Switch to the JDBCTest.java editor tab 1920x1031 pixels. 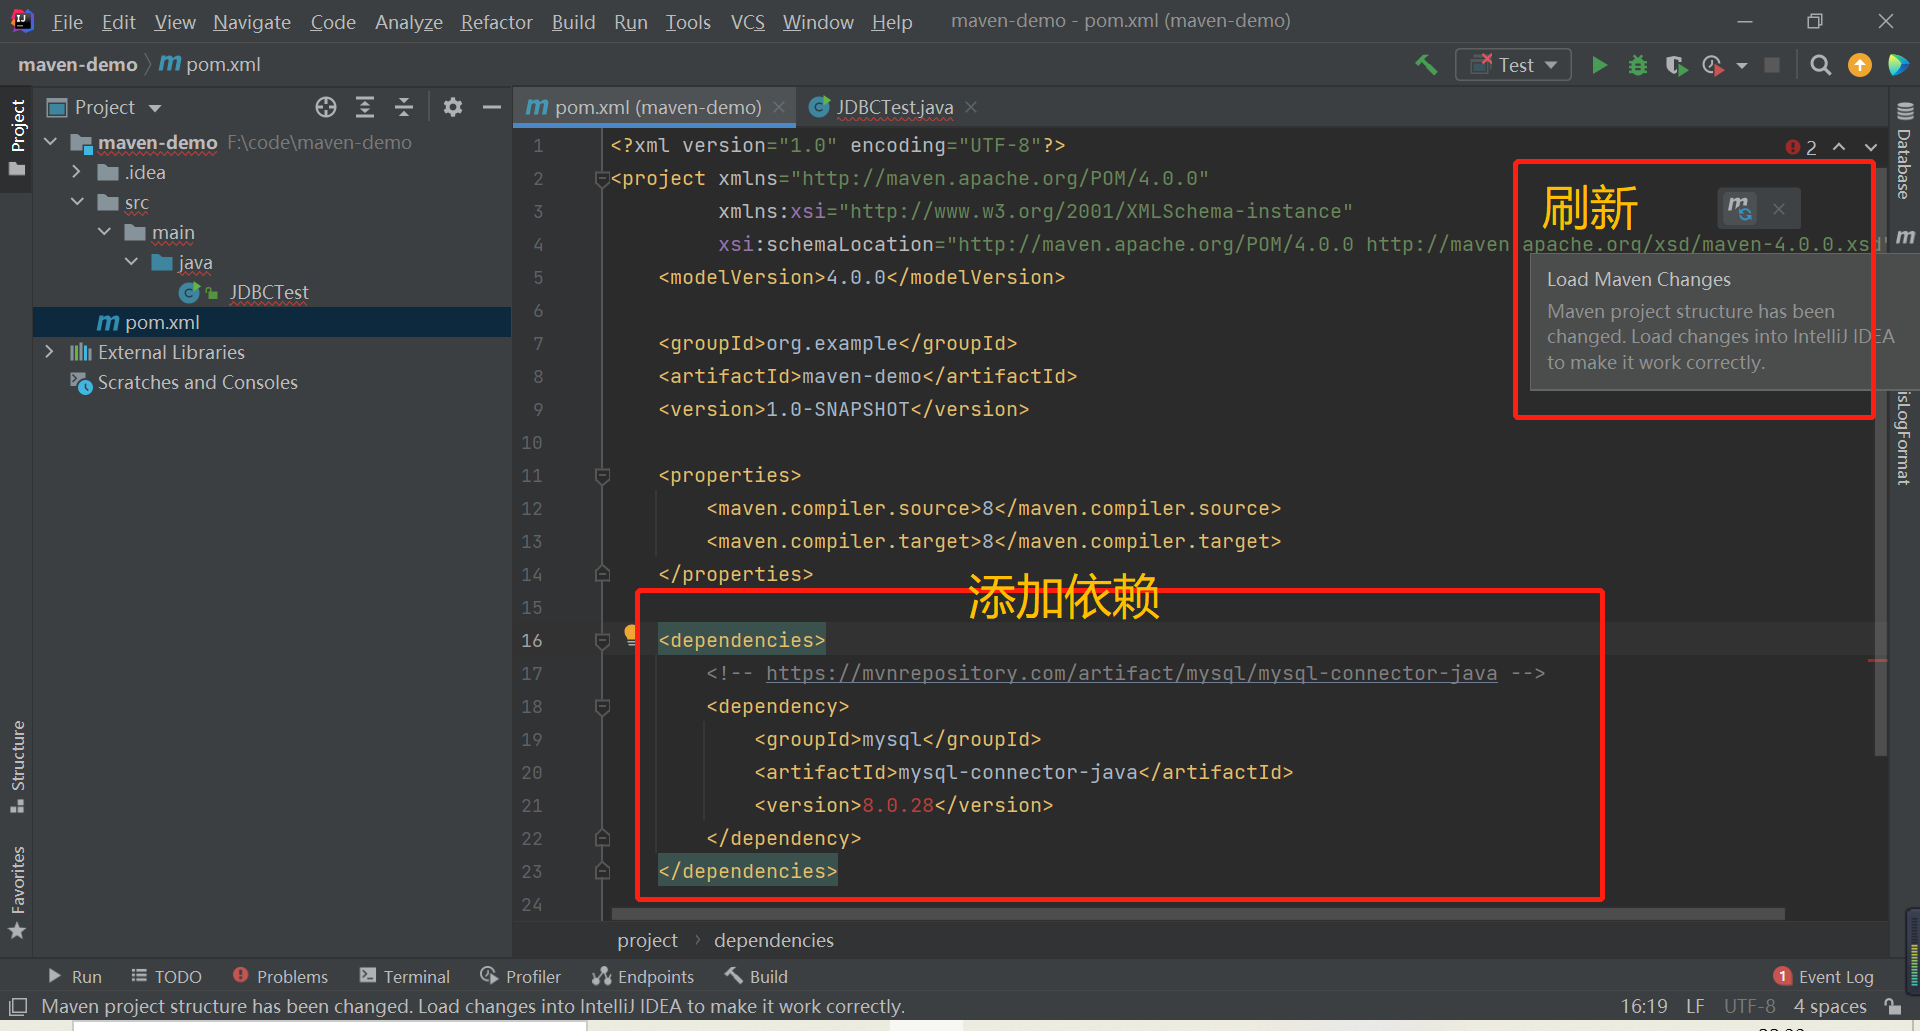[x=894, y=107]
